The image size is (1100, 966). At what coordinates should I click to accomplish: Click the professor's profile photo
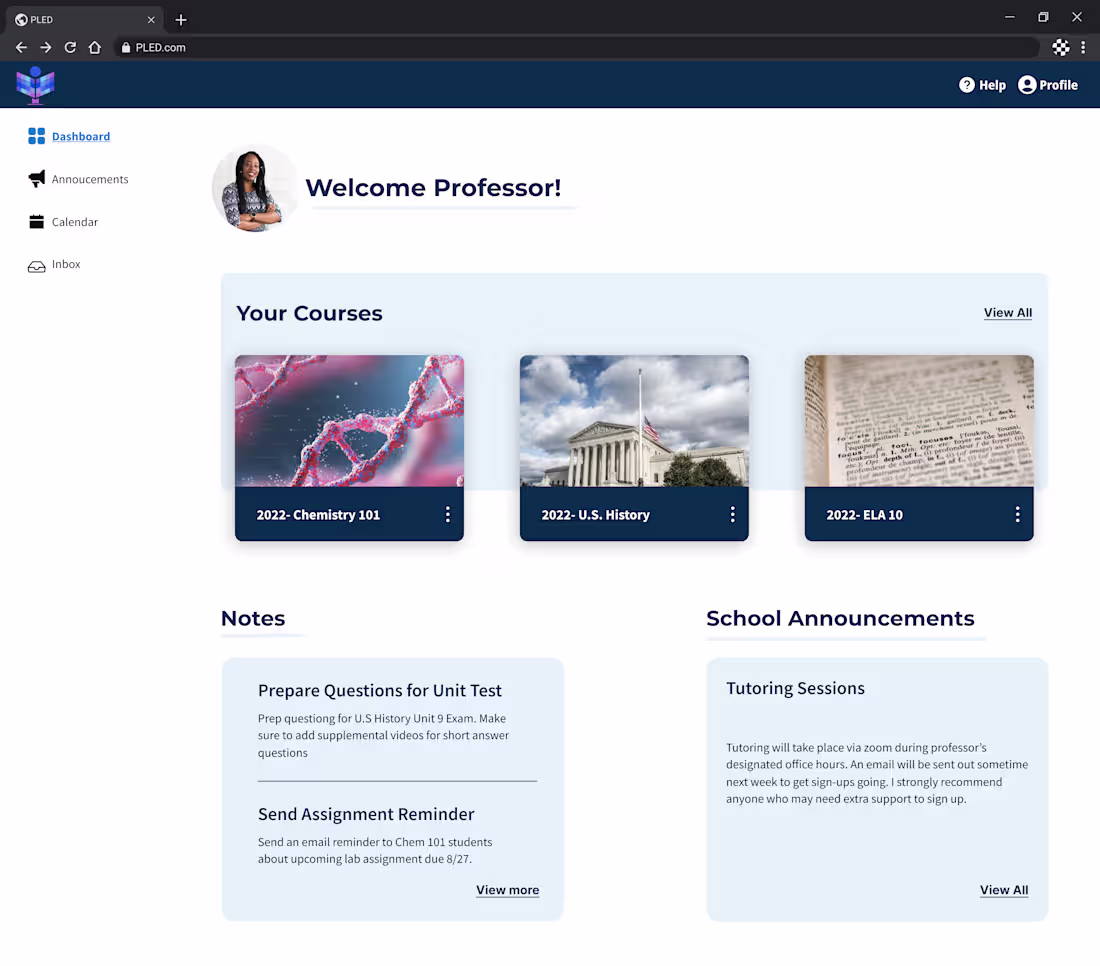pyautogui.click(x=255, y=188)
